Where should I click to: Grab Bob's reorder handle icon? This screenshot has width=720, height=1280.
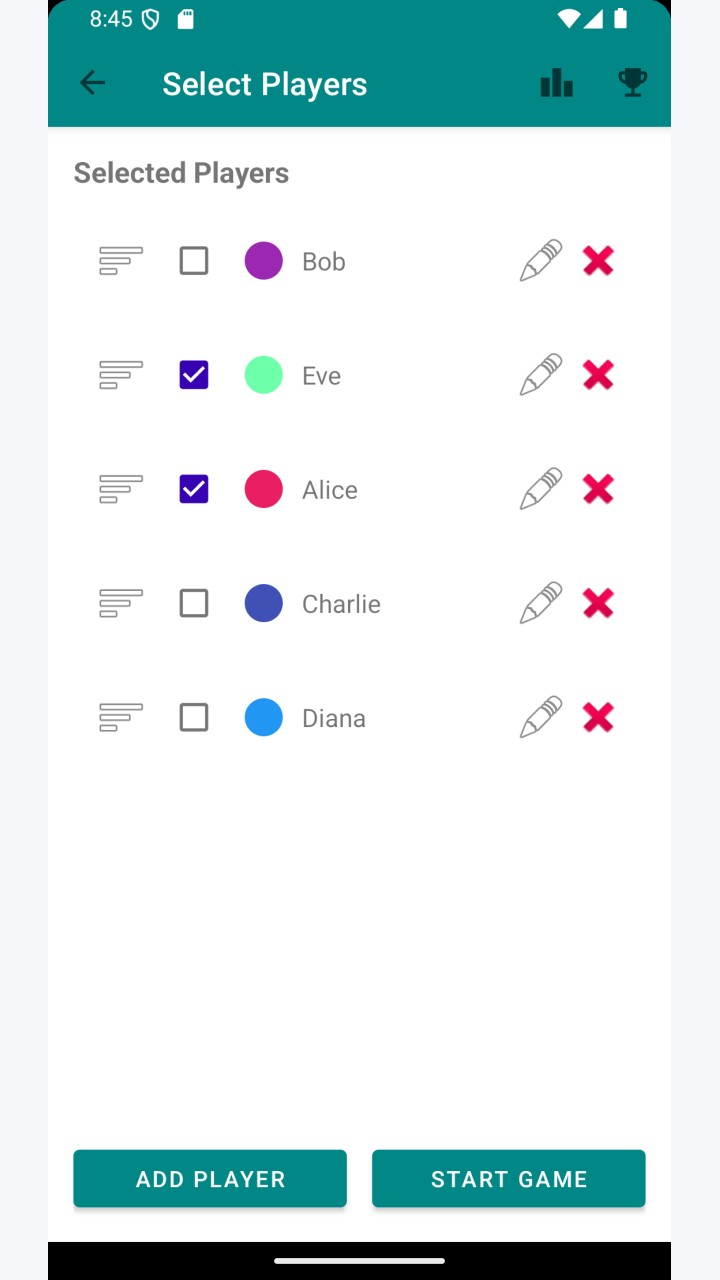pos(121,261)
